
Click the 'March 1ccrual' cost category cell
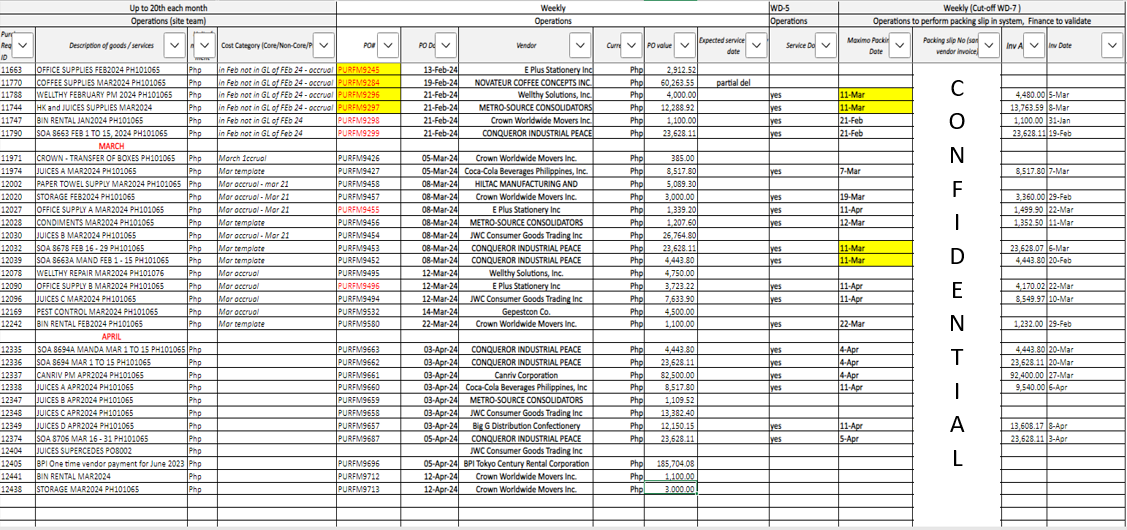[x=277, y=158]
